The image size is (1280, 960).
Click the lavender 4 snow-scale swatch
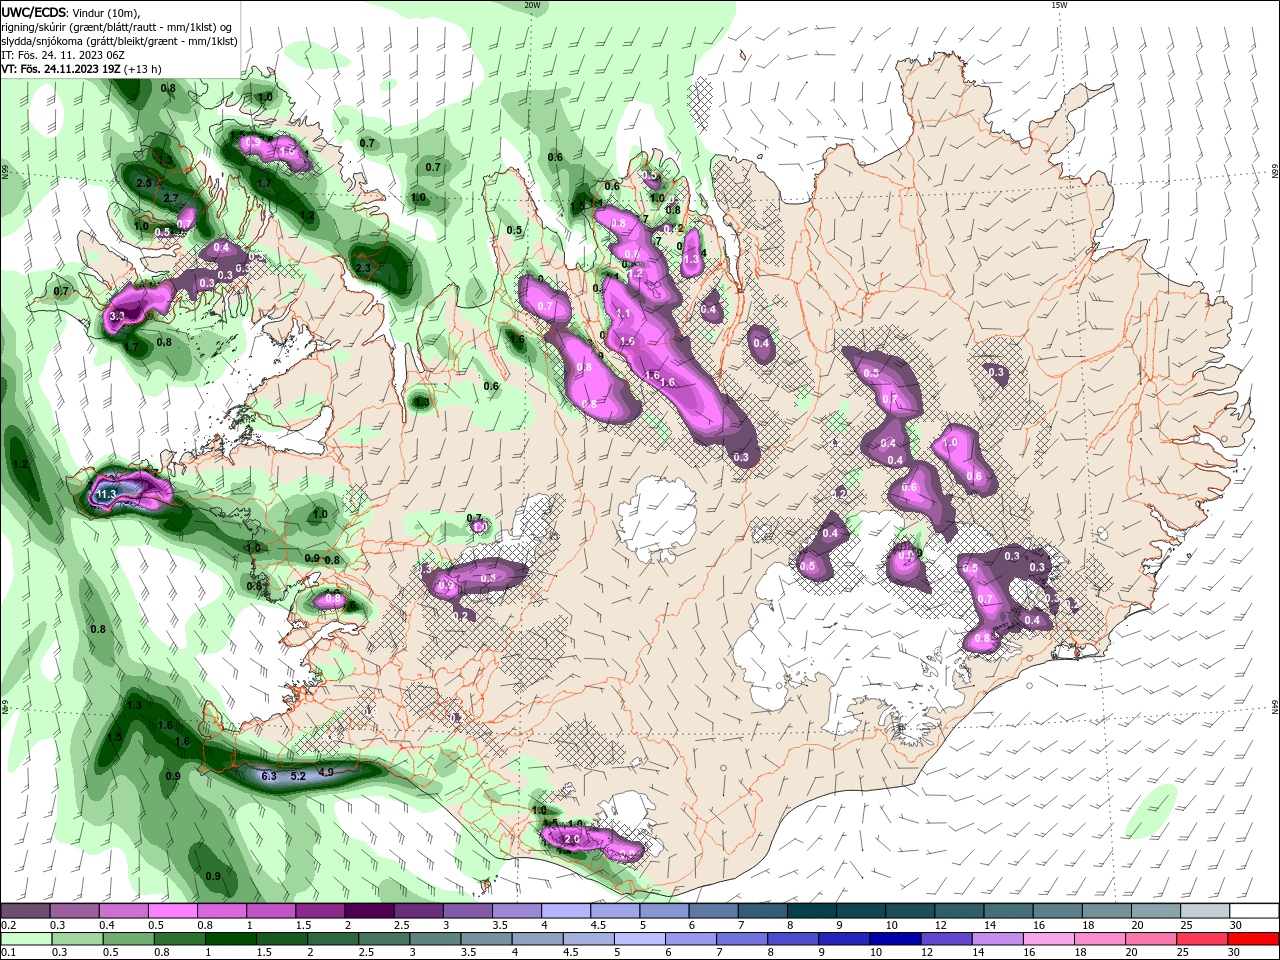point(565,910)
